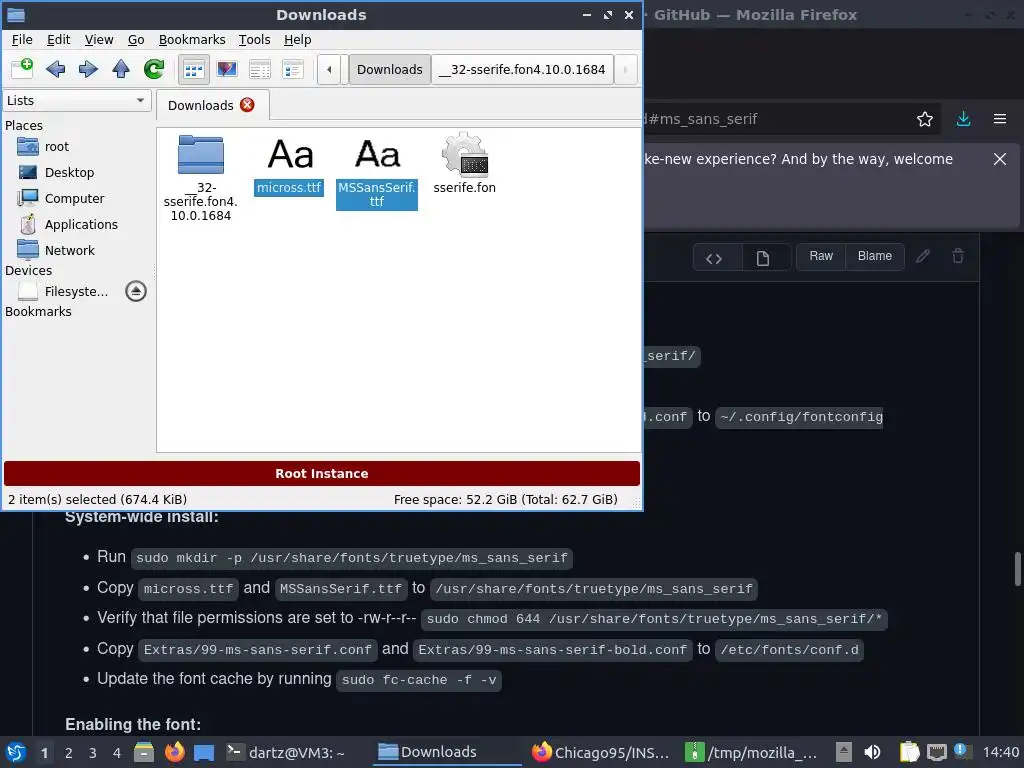This screenshot has width=1024, height=768.
Task: Switch to preview file view on GitHub
Action: (763, 258)
